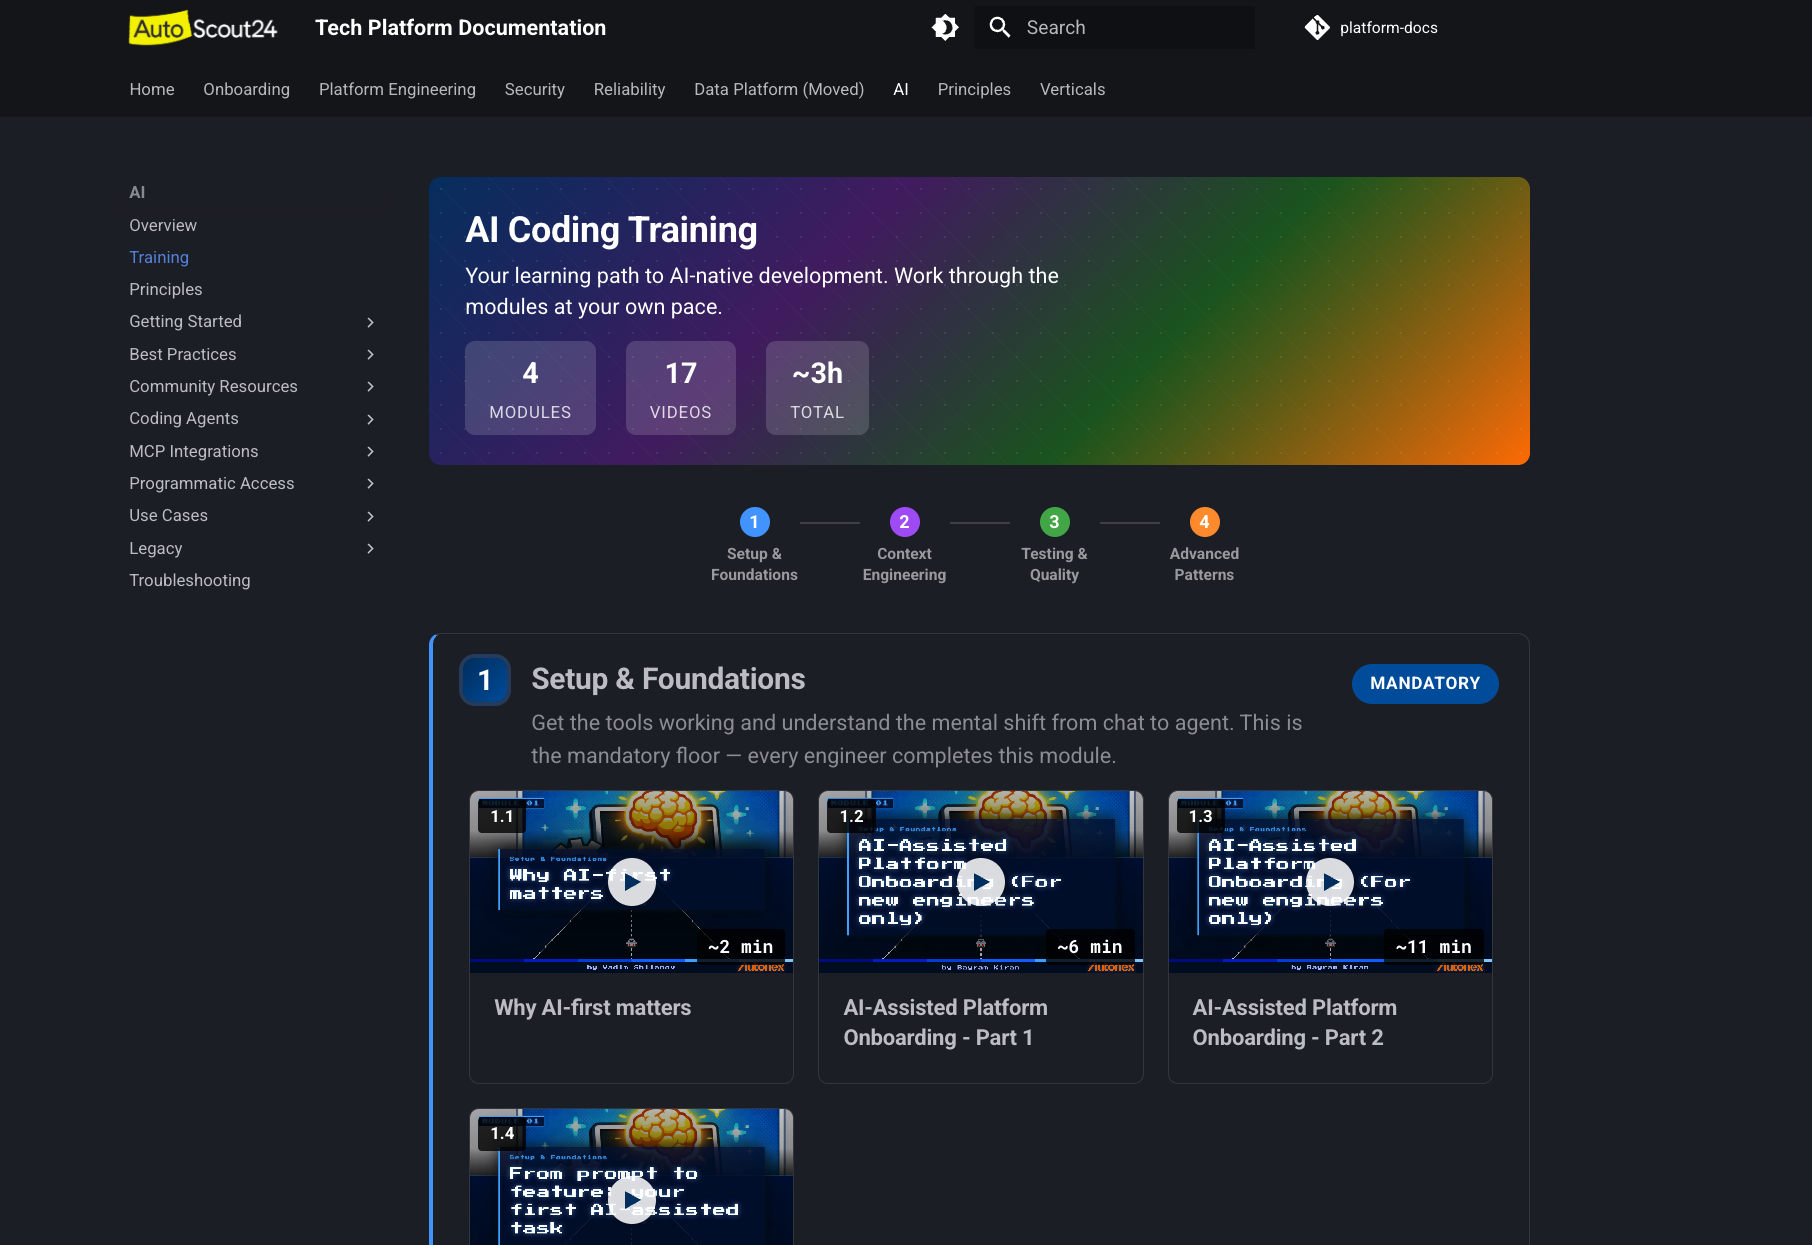The height and width of the screenshot is (1245, 1812).
Task: Click the 1.2 video number badge
Action: click(851, 816)
